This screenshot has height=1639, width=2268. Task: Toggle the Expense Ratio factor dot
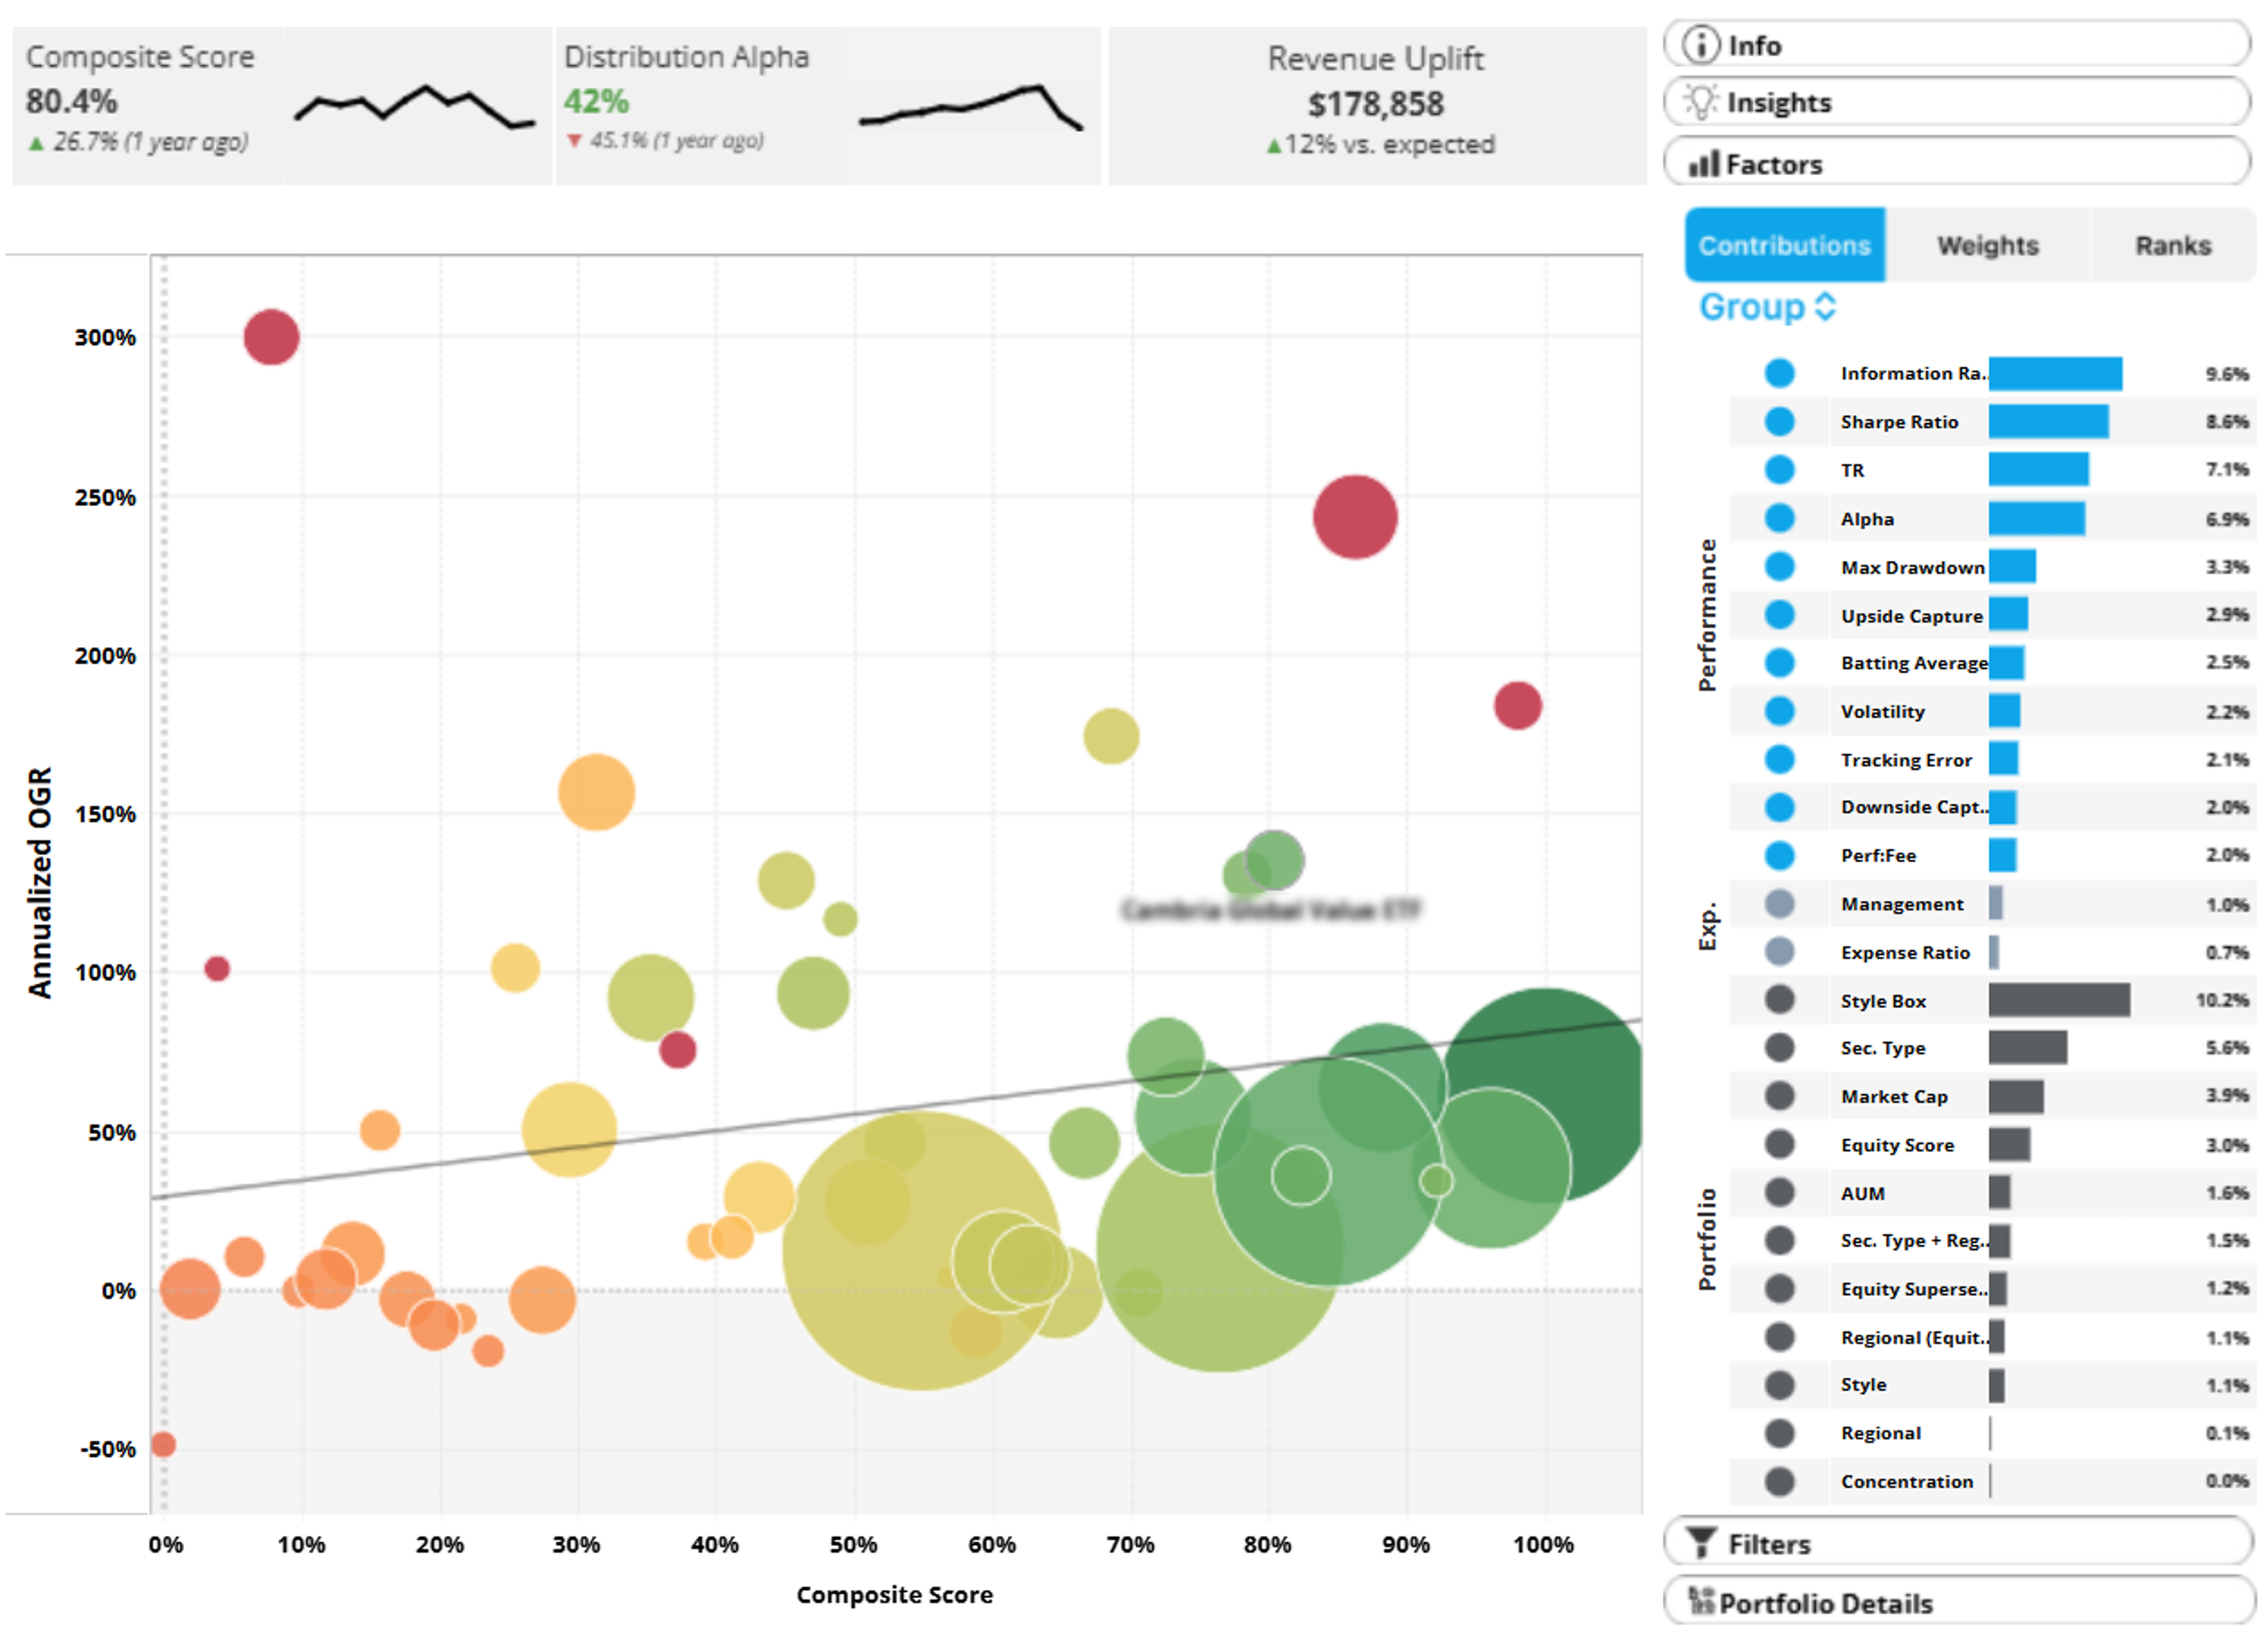[1779, 951]
